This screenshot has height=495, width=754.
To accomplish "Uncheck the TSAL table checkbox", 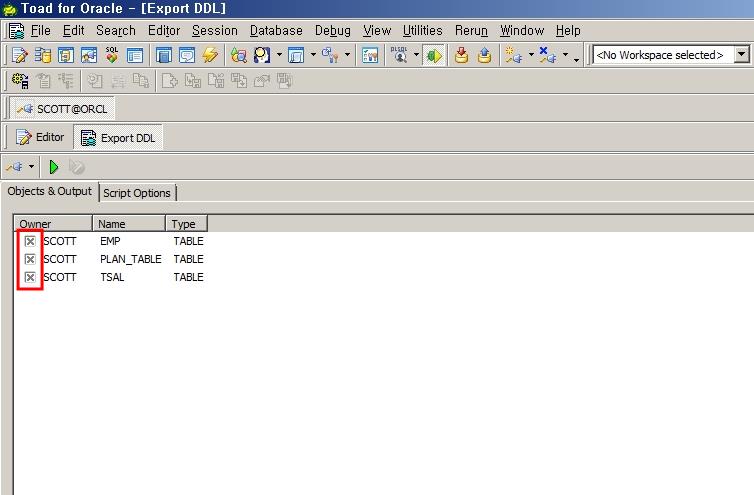I will (30, 277).
